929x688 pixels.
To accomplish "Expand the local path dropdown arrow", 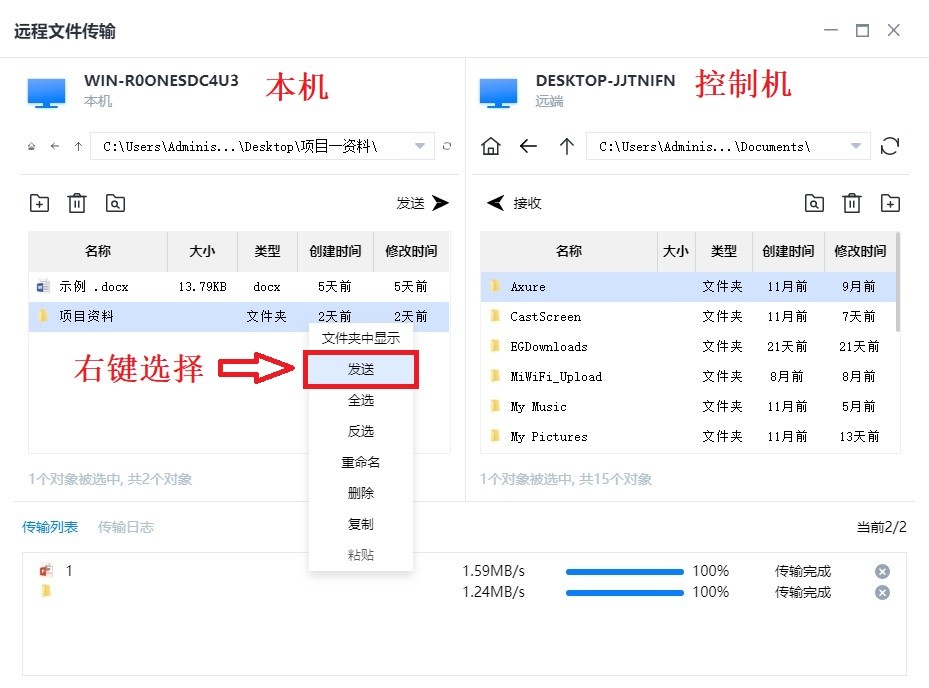I will click(422, 146).
